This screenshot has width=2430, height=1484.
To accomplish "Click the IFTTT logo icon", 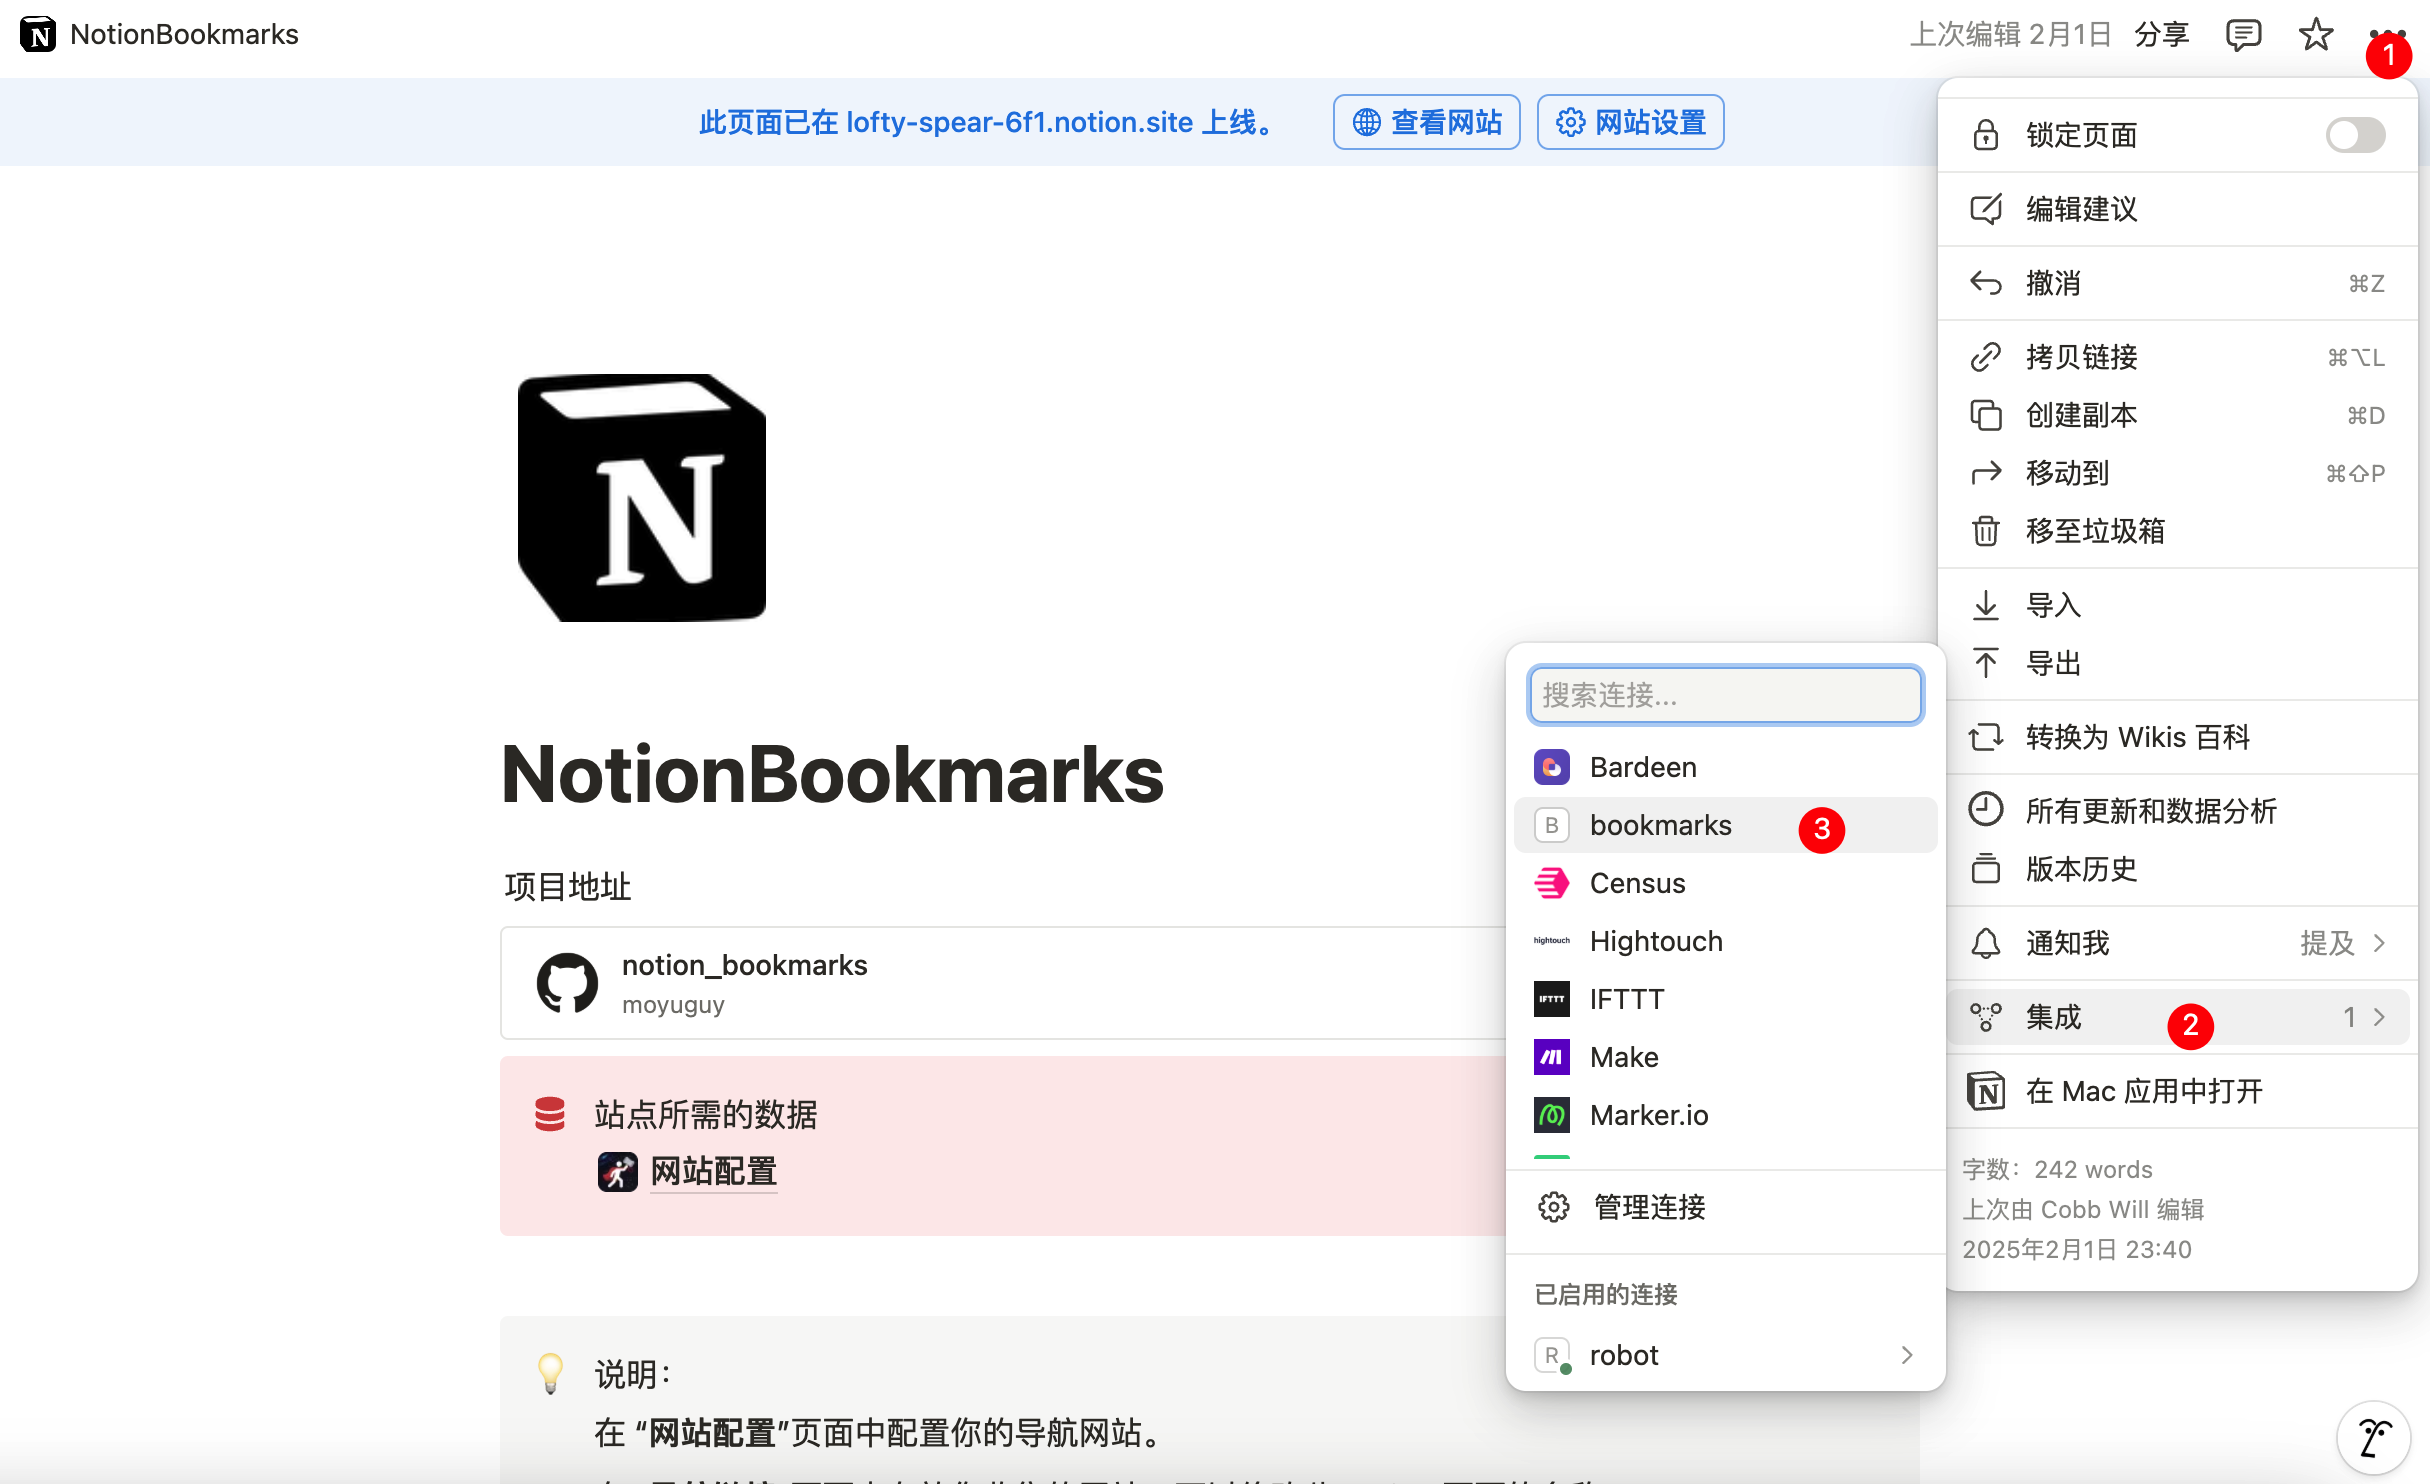I will (1551, 999).
